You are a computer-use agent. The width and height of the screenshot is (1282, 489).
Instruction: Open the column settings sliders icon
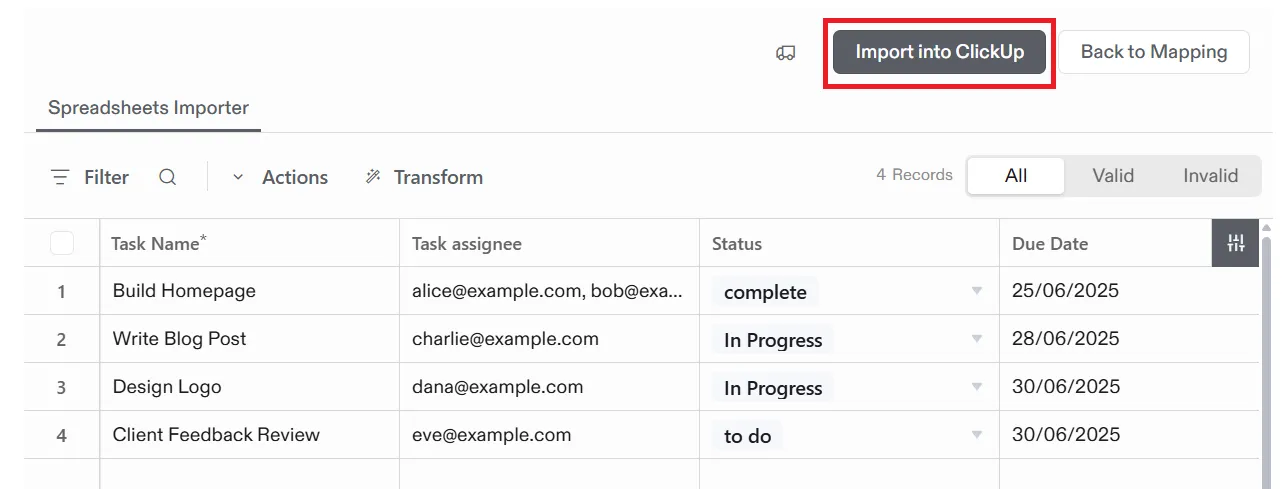tap(1236, 243)
